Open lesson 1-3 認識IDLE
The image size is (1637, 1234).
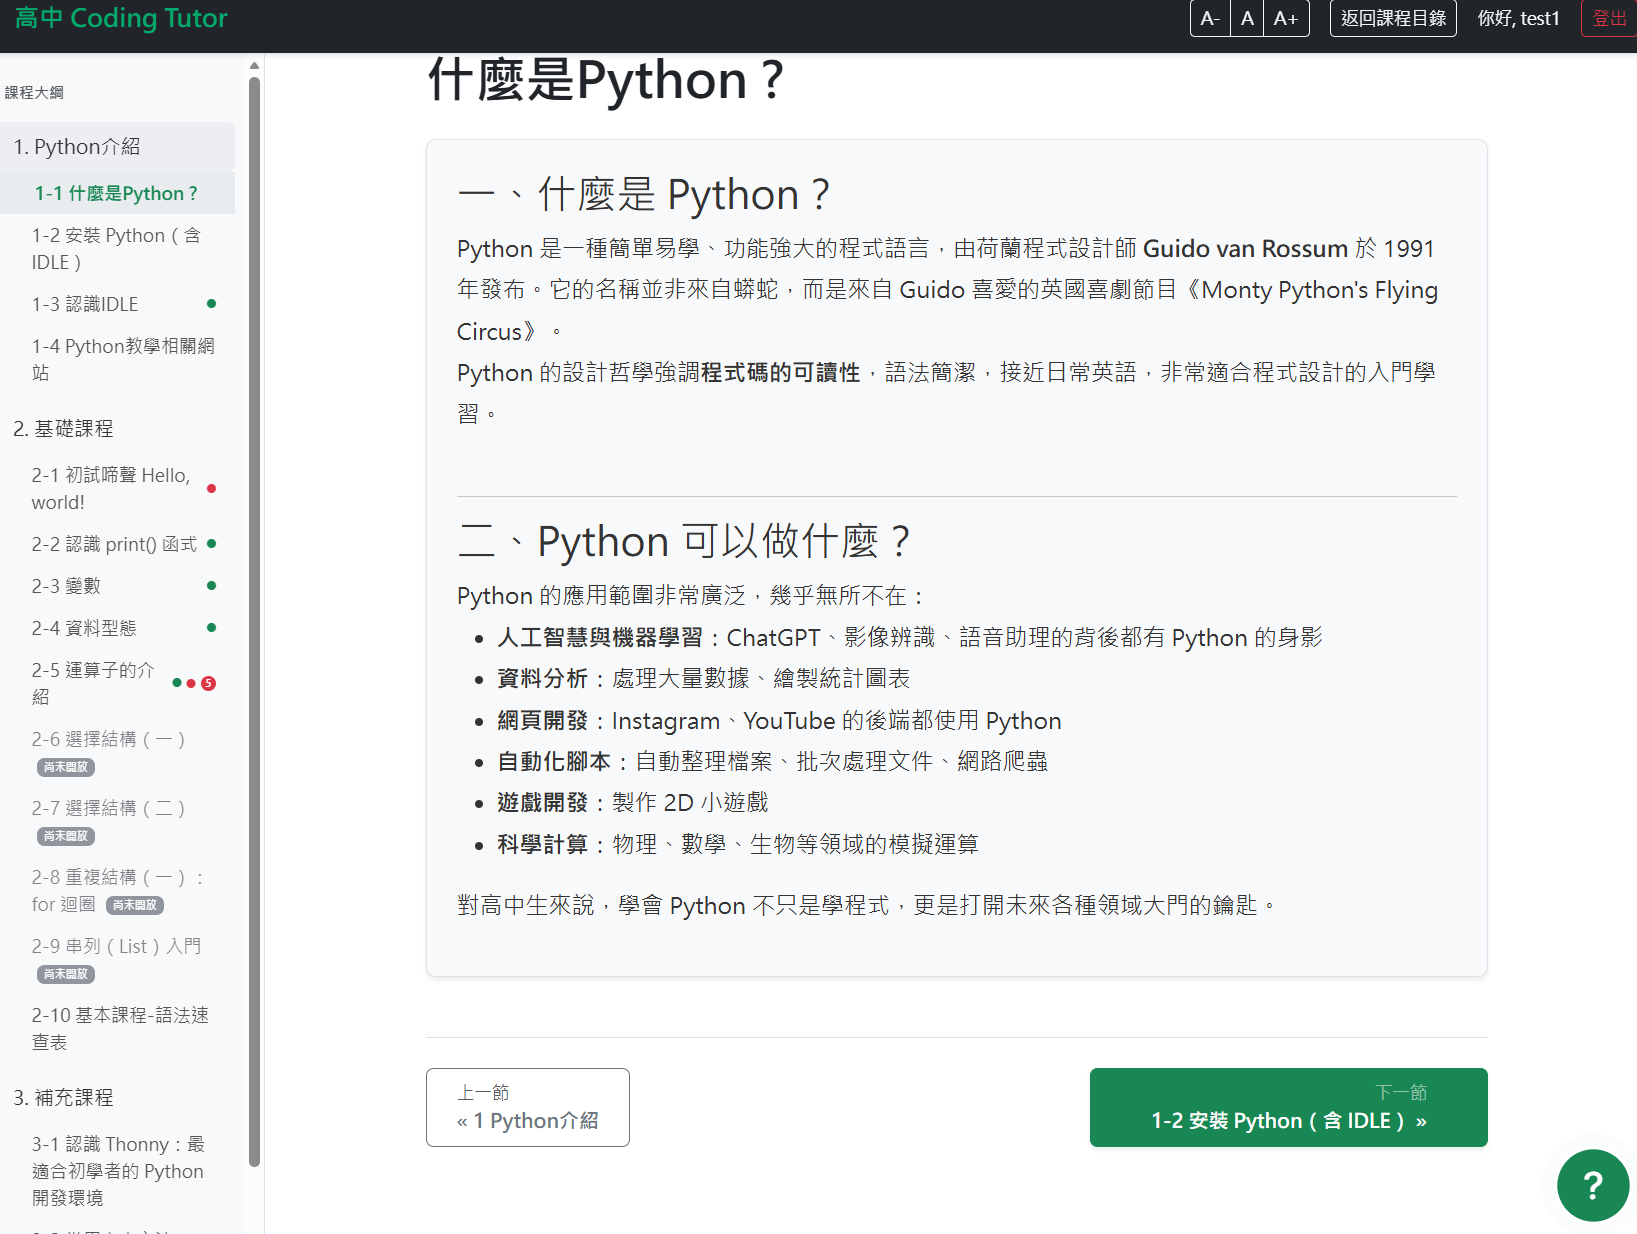85,304
